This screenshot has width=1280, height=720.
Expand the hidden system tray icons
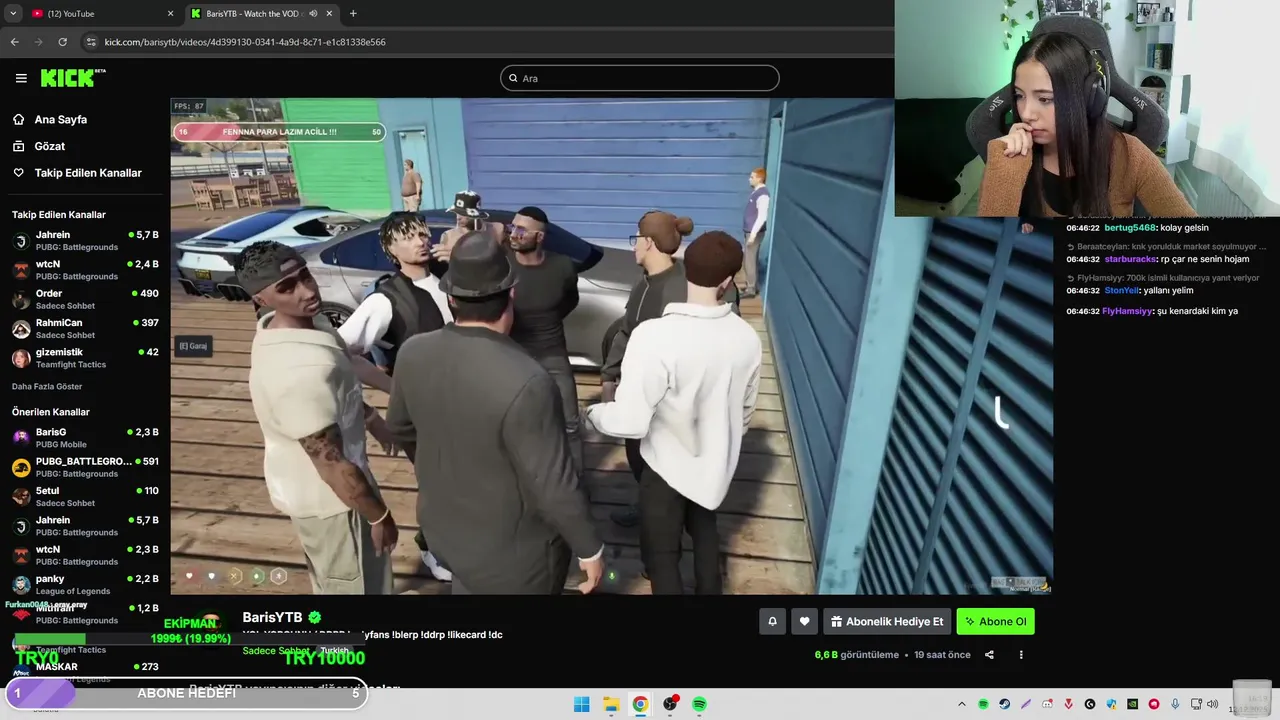click(x=961, y=704)
